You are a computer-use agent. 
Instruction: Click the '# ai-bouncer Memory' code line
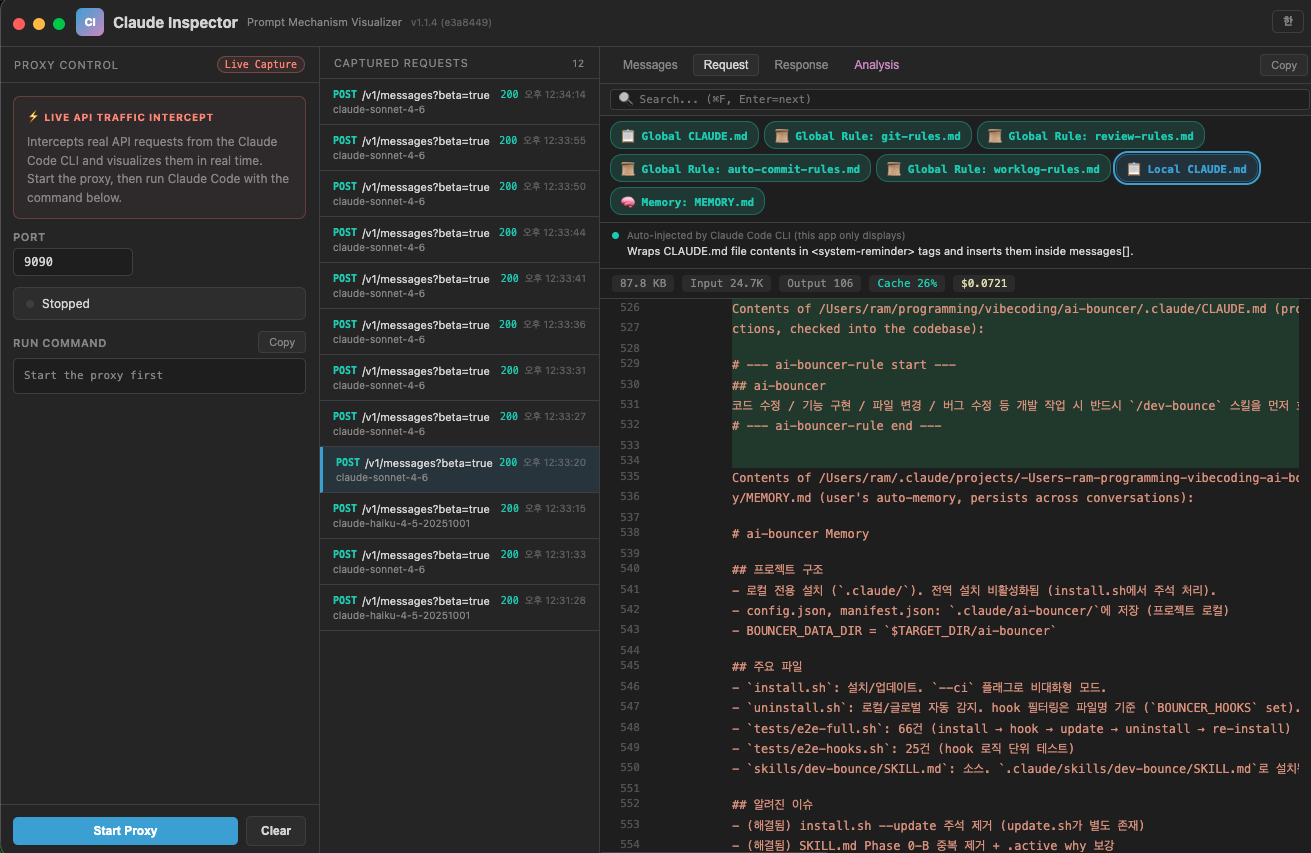pos(800,534)
